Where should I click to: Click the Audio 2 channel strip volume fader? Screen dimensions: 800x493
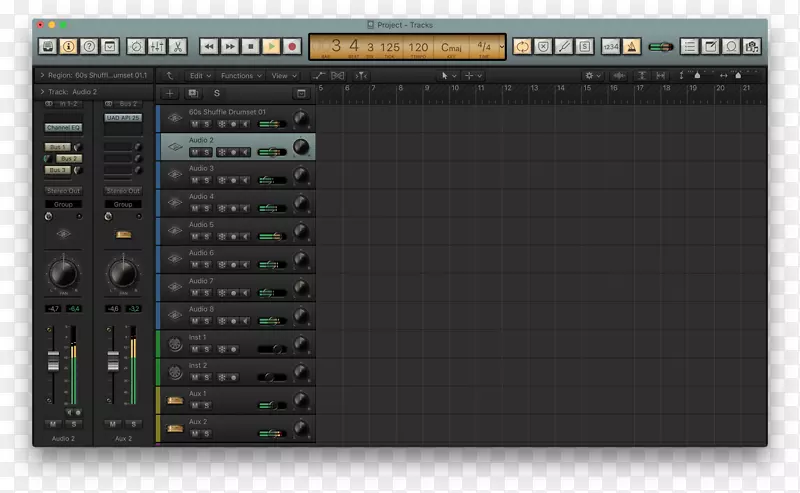click(x=55, y=362)
